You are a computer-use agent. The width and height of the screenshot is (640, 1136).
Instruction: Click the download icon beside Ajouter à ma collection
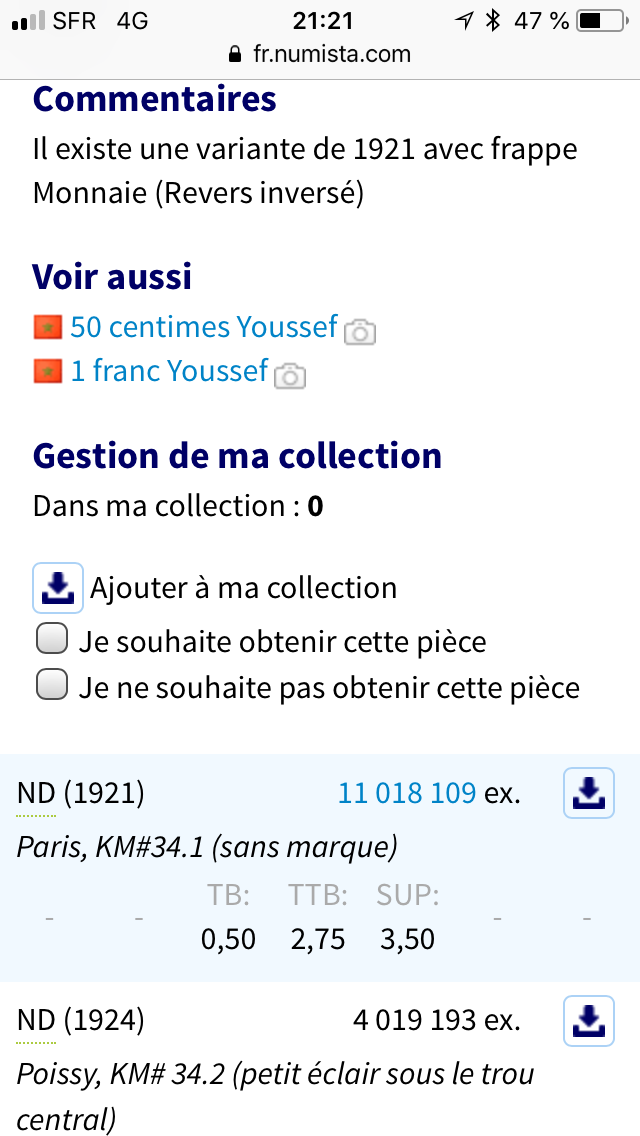coord(58,588)
